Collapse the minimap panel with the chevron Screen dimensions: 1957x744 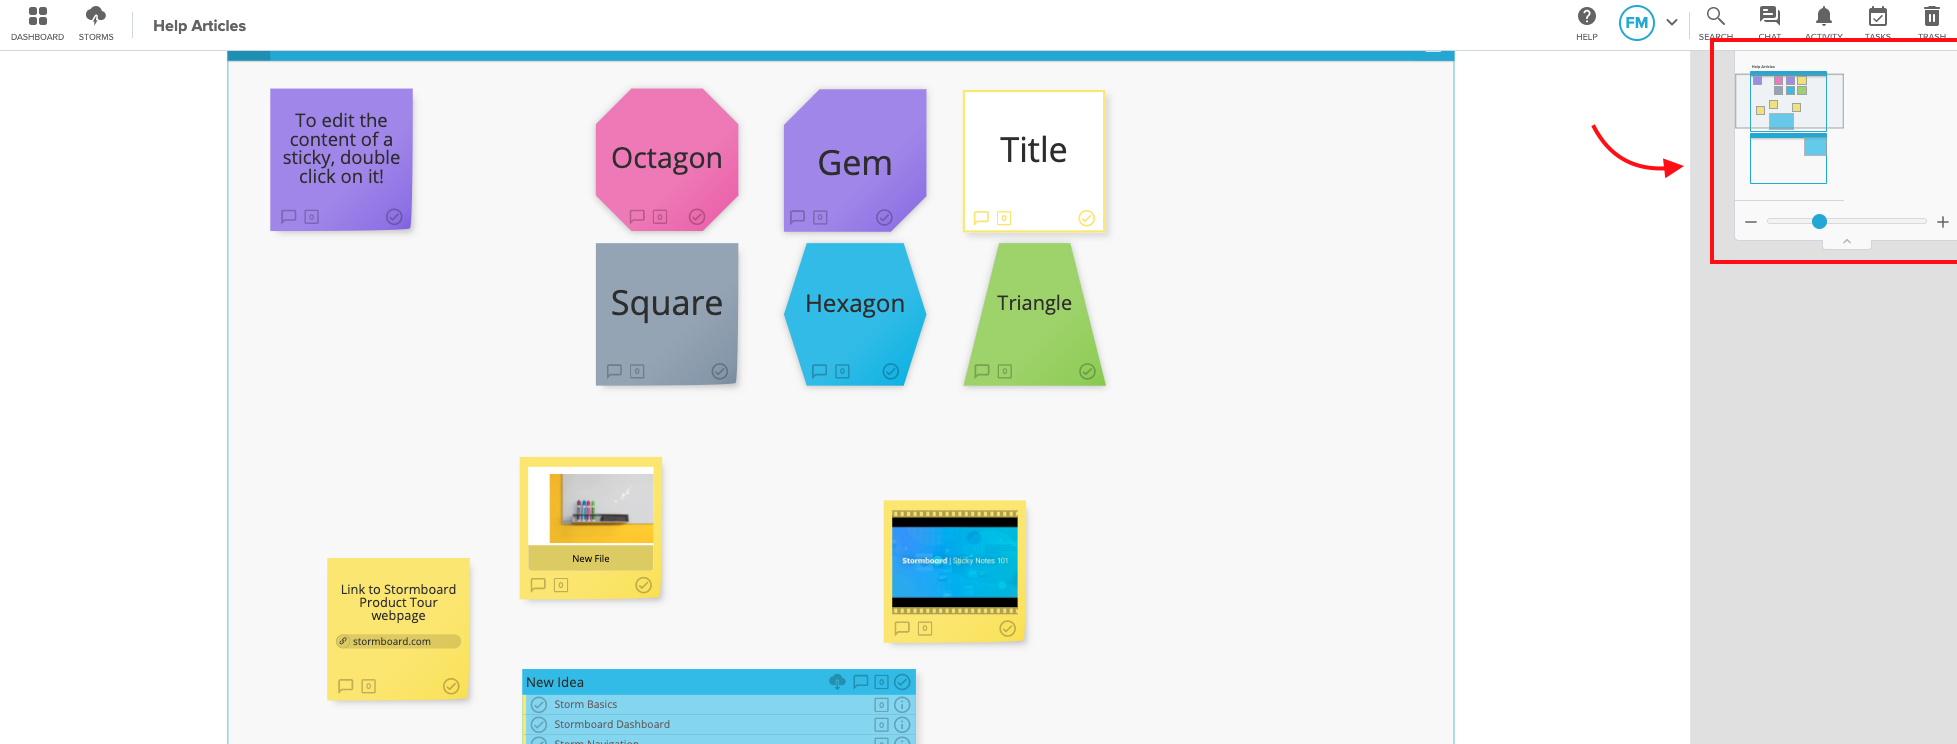(1847, 241)
